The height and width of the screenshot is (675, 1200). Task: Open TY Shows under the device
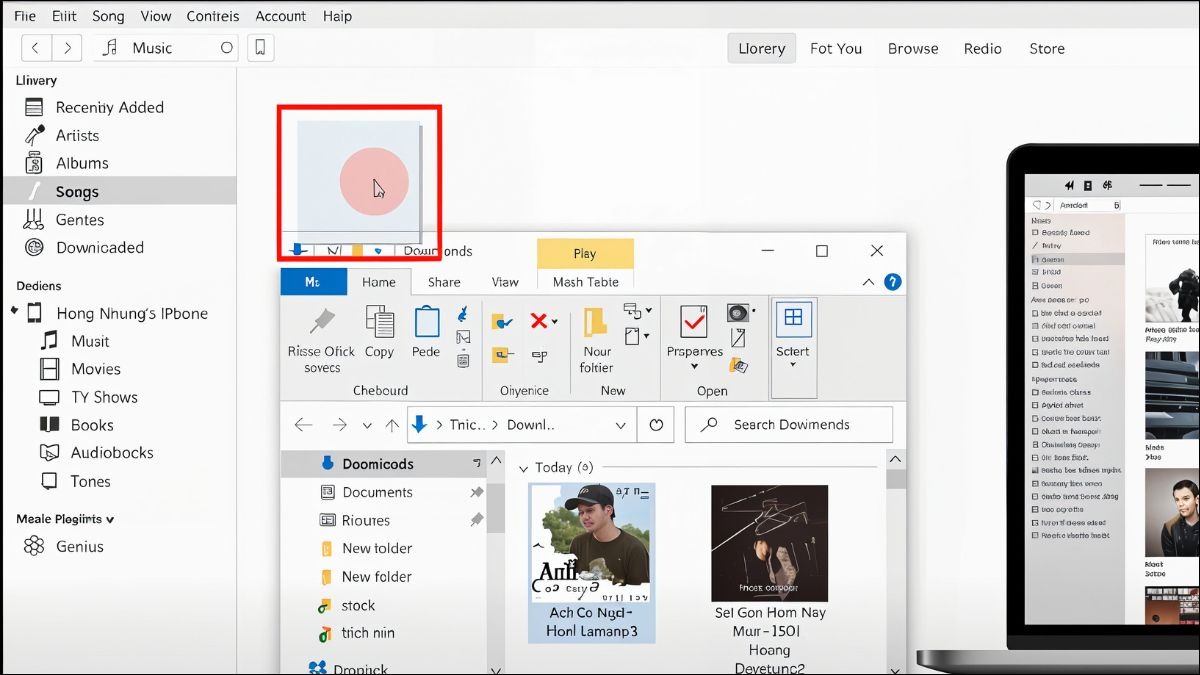pyautogui.click(x=104, y=397)
